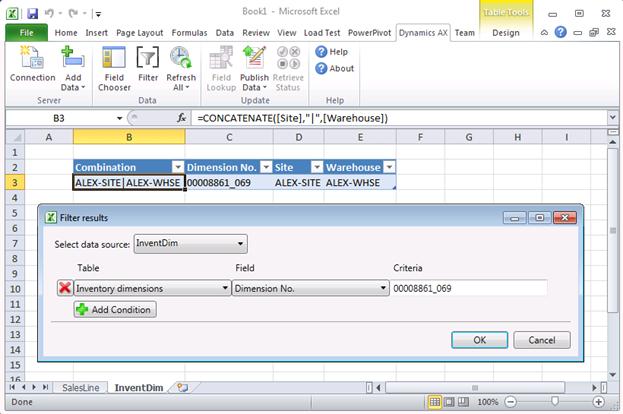
Task: Click the Criteria field with 00008861_069
Action: (x=469, y=288)
